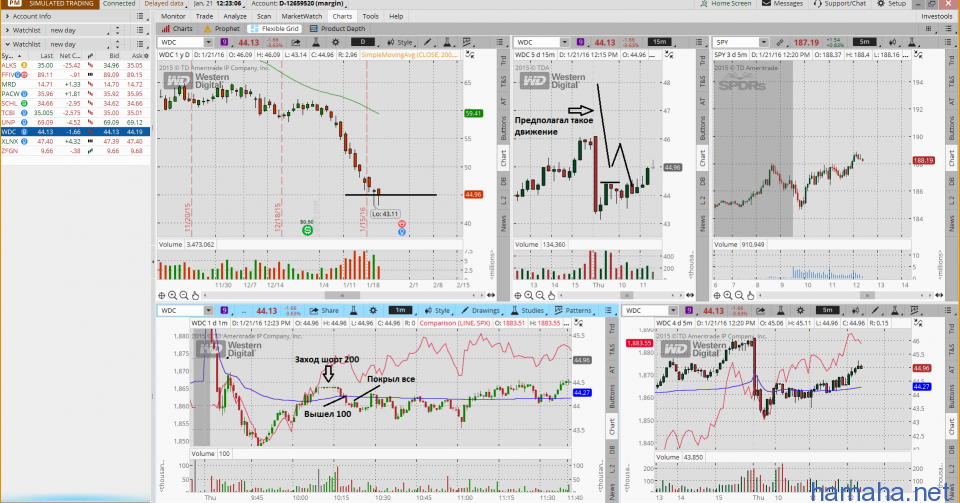Open Drawings menu in bottom-left 1m chart
This screenshot has height=503, width=960.
[x=481, y=310]
